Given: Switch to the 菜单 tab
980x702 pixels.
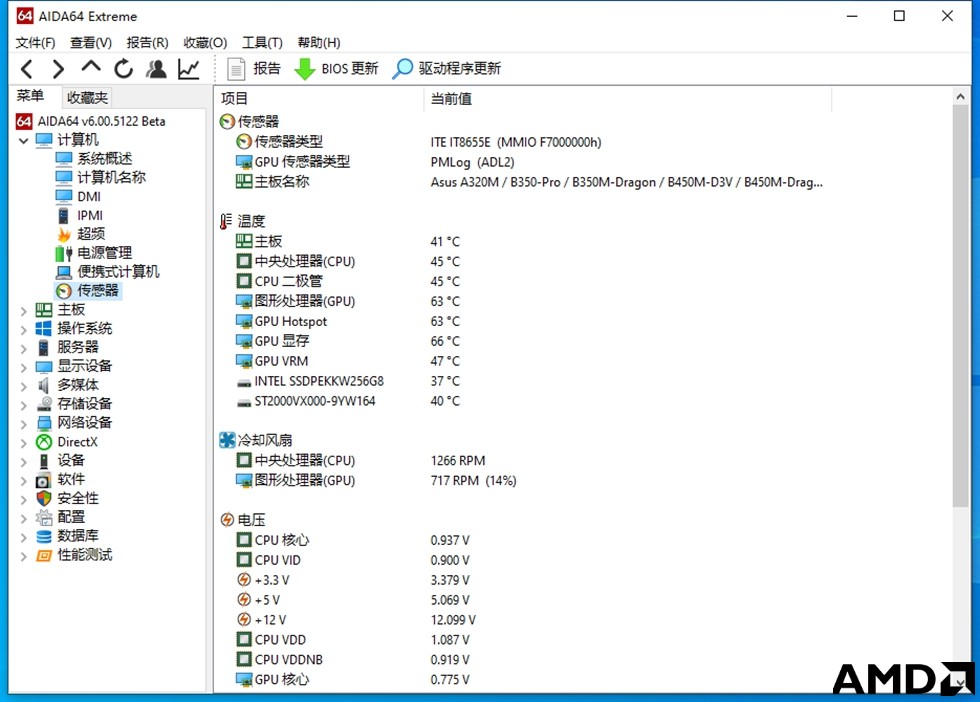Looking at the screenshot, I should coord(30,96).
